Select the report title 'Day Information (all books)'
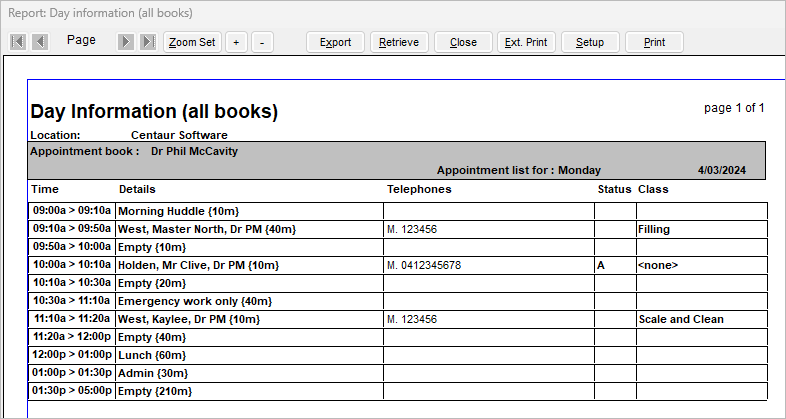Image resolution: width=786 pixels, height=419 pixels. click(154, 111)
